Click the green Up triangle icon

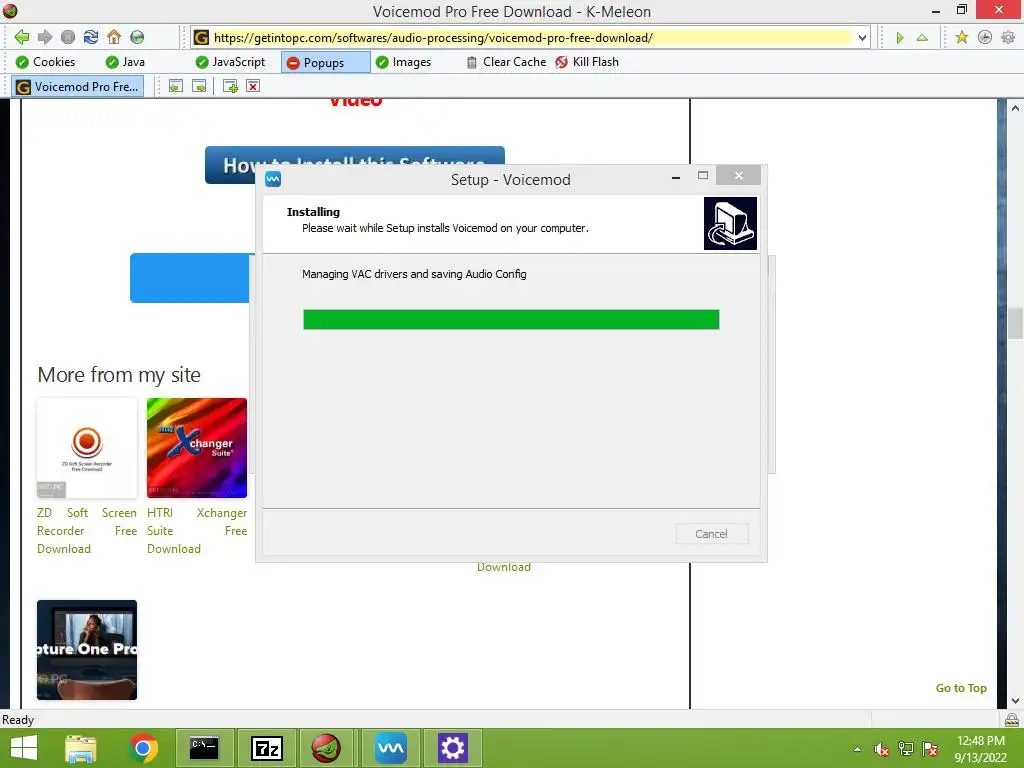tap(922, 38)
